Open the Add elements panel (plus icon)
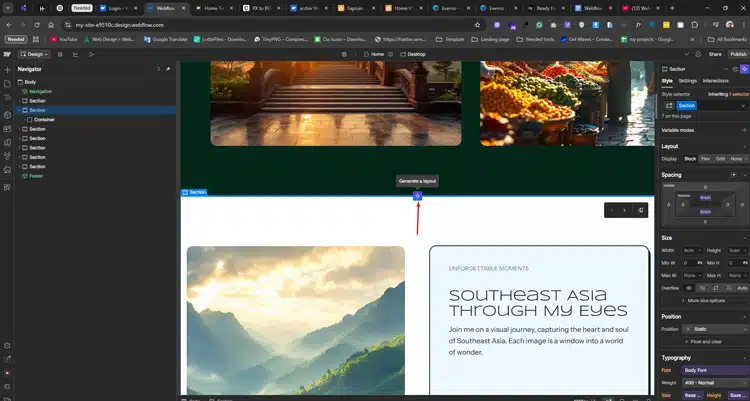Screen dimensions: 750x401 (7, 70)
